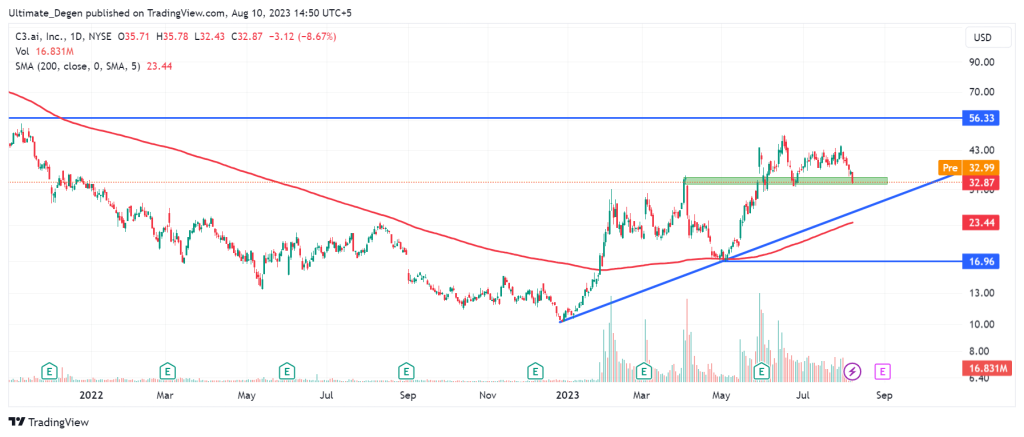
Task: Click the 43.00 price axis label
Action: click(981, 150)
